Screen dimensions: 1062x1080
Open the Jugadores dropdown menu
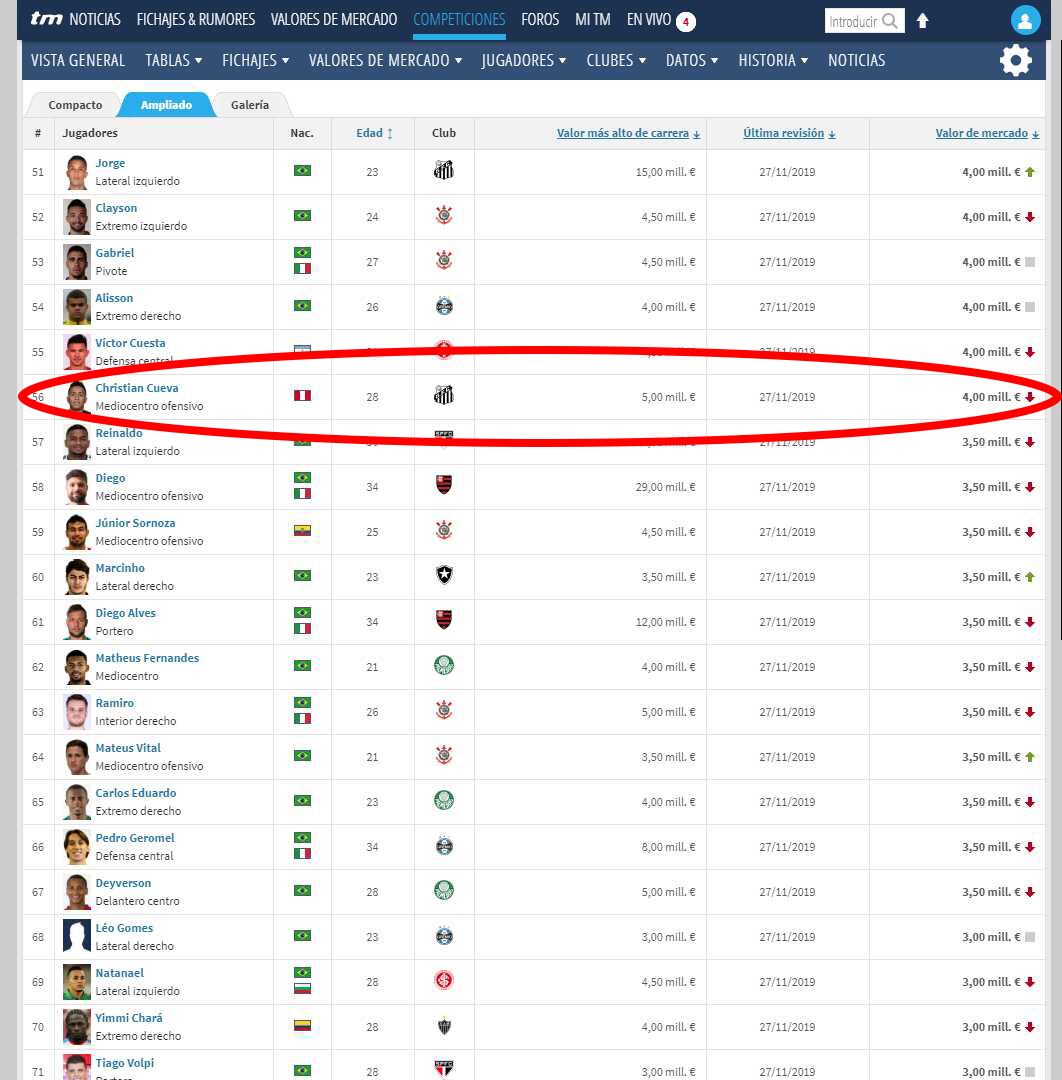523,60
